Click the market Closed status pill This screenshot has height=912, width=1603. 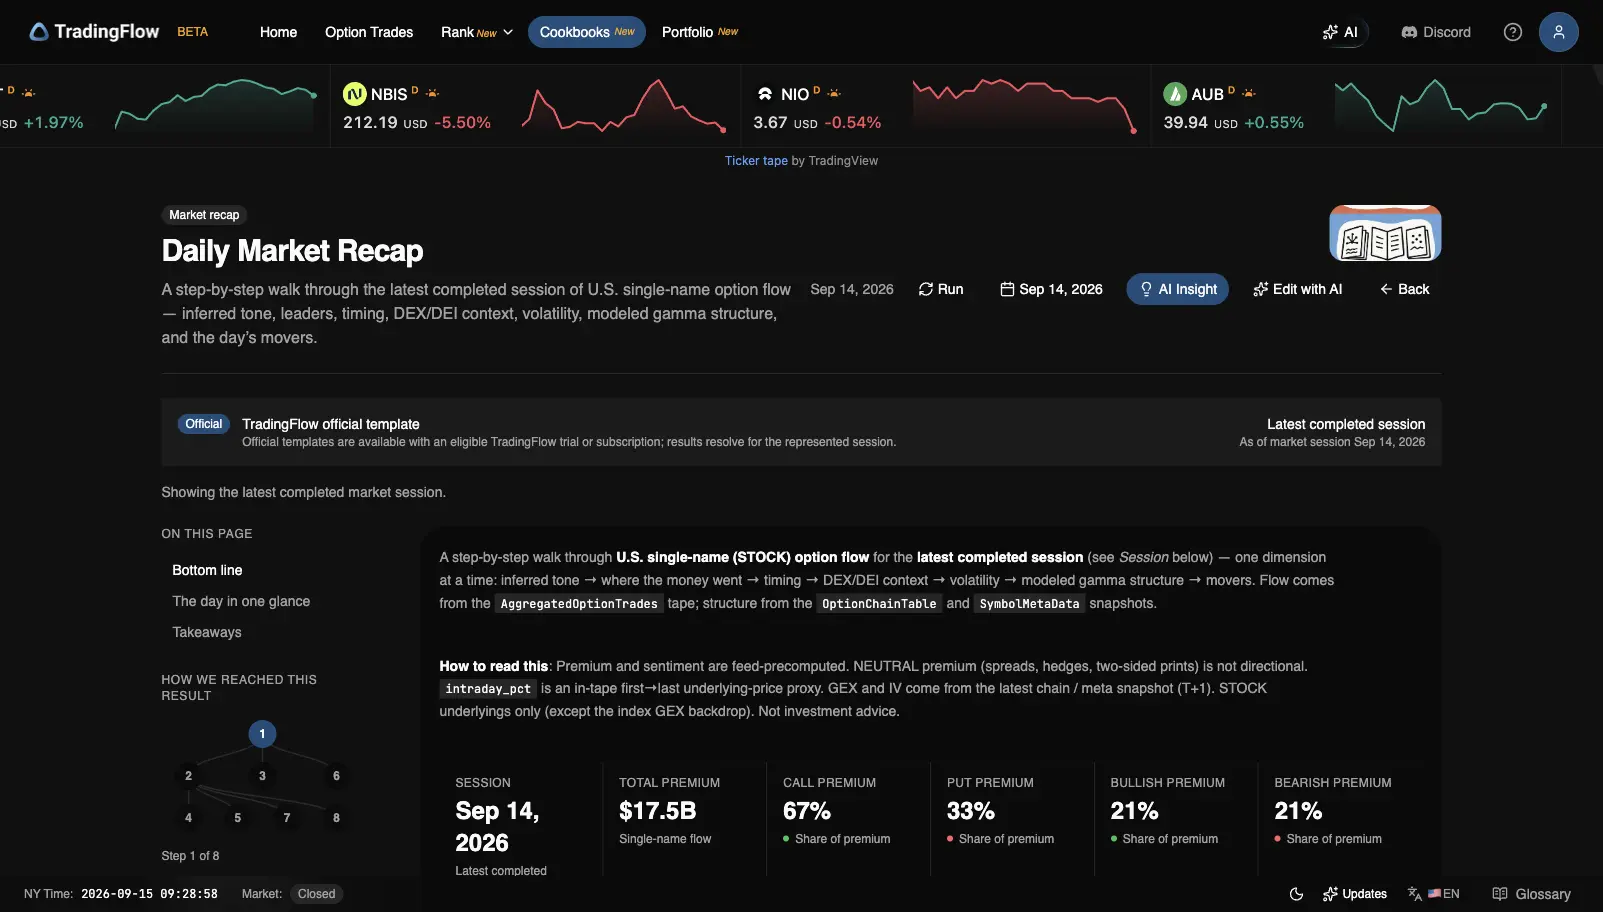pos(316,894)
